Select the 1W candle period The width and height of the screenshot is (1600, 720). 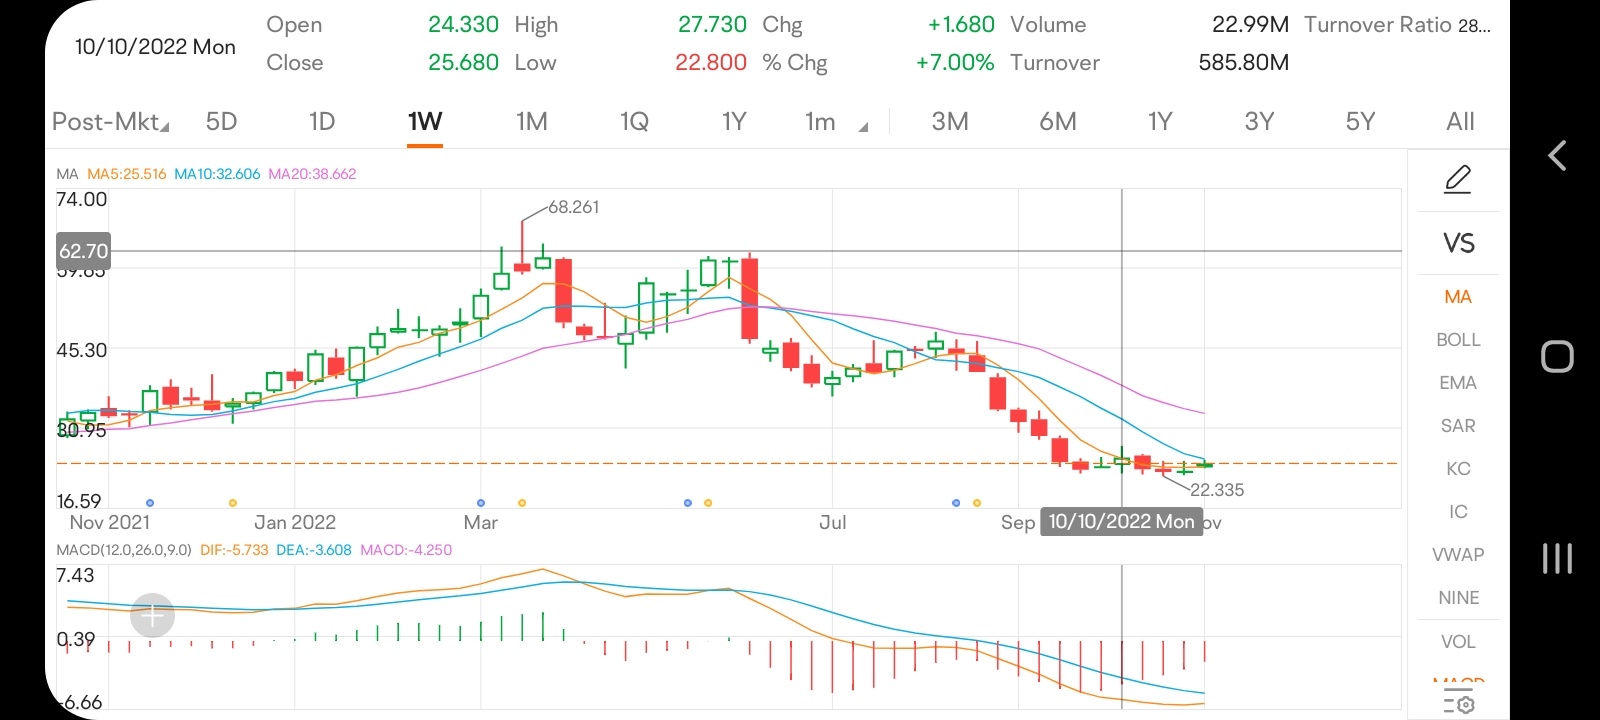point(425,122)
